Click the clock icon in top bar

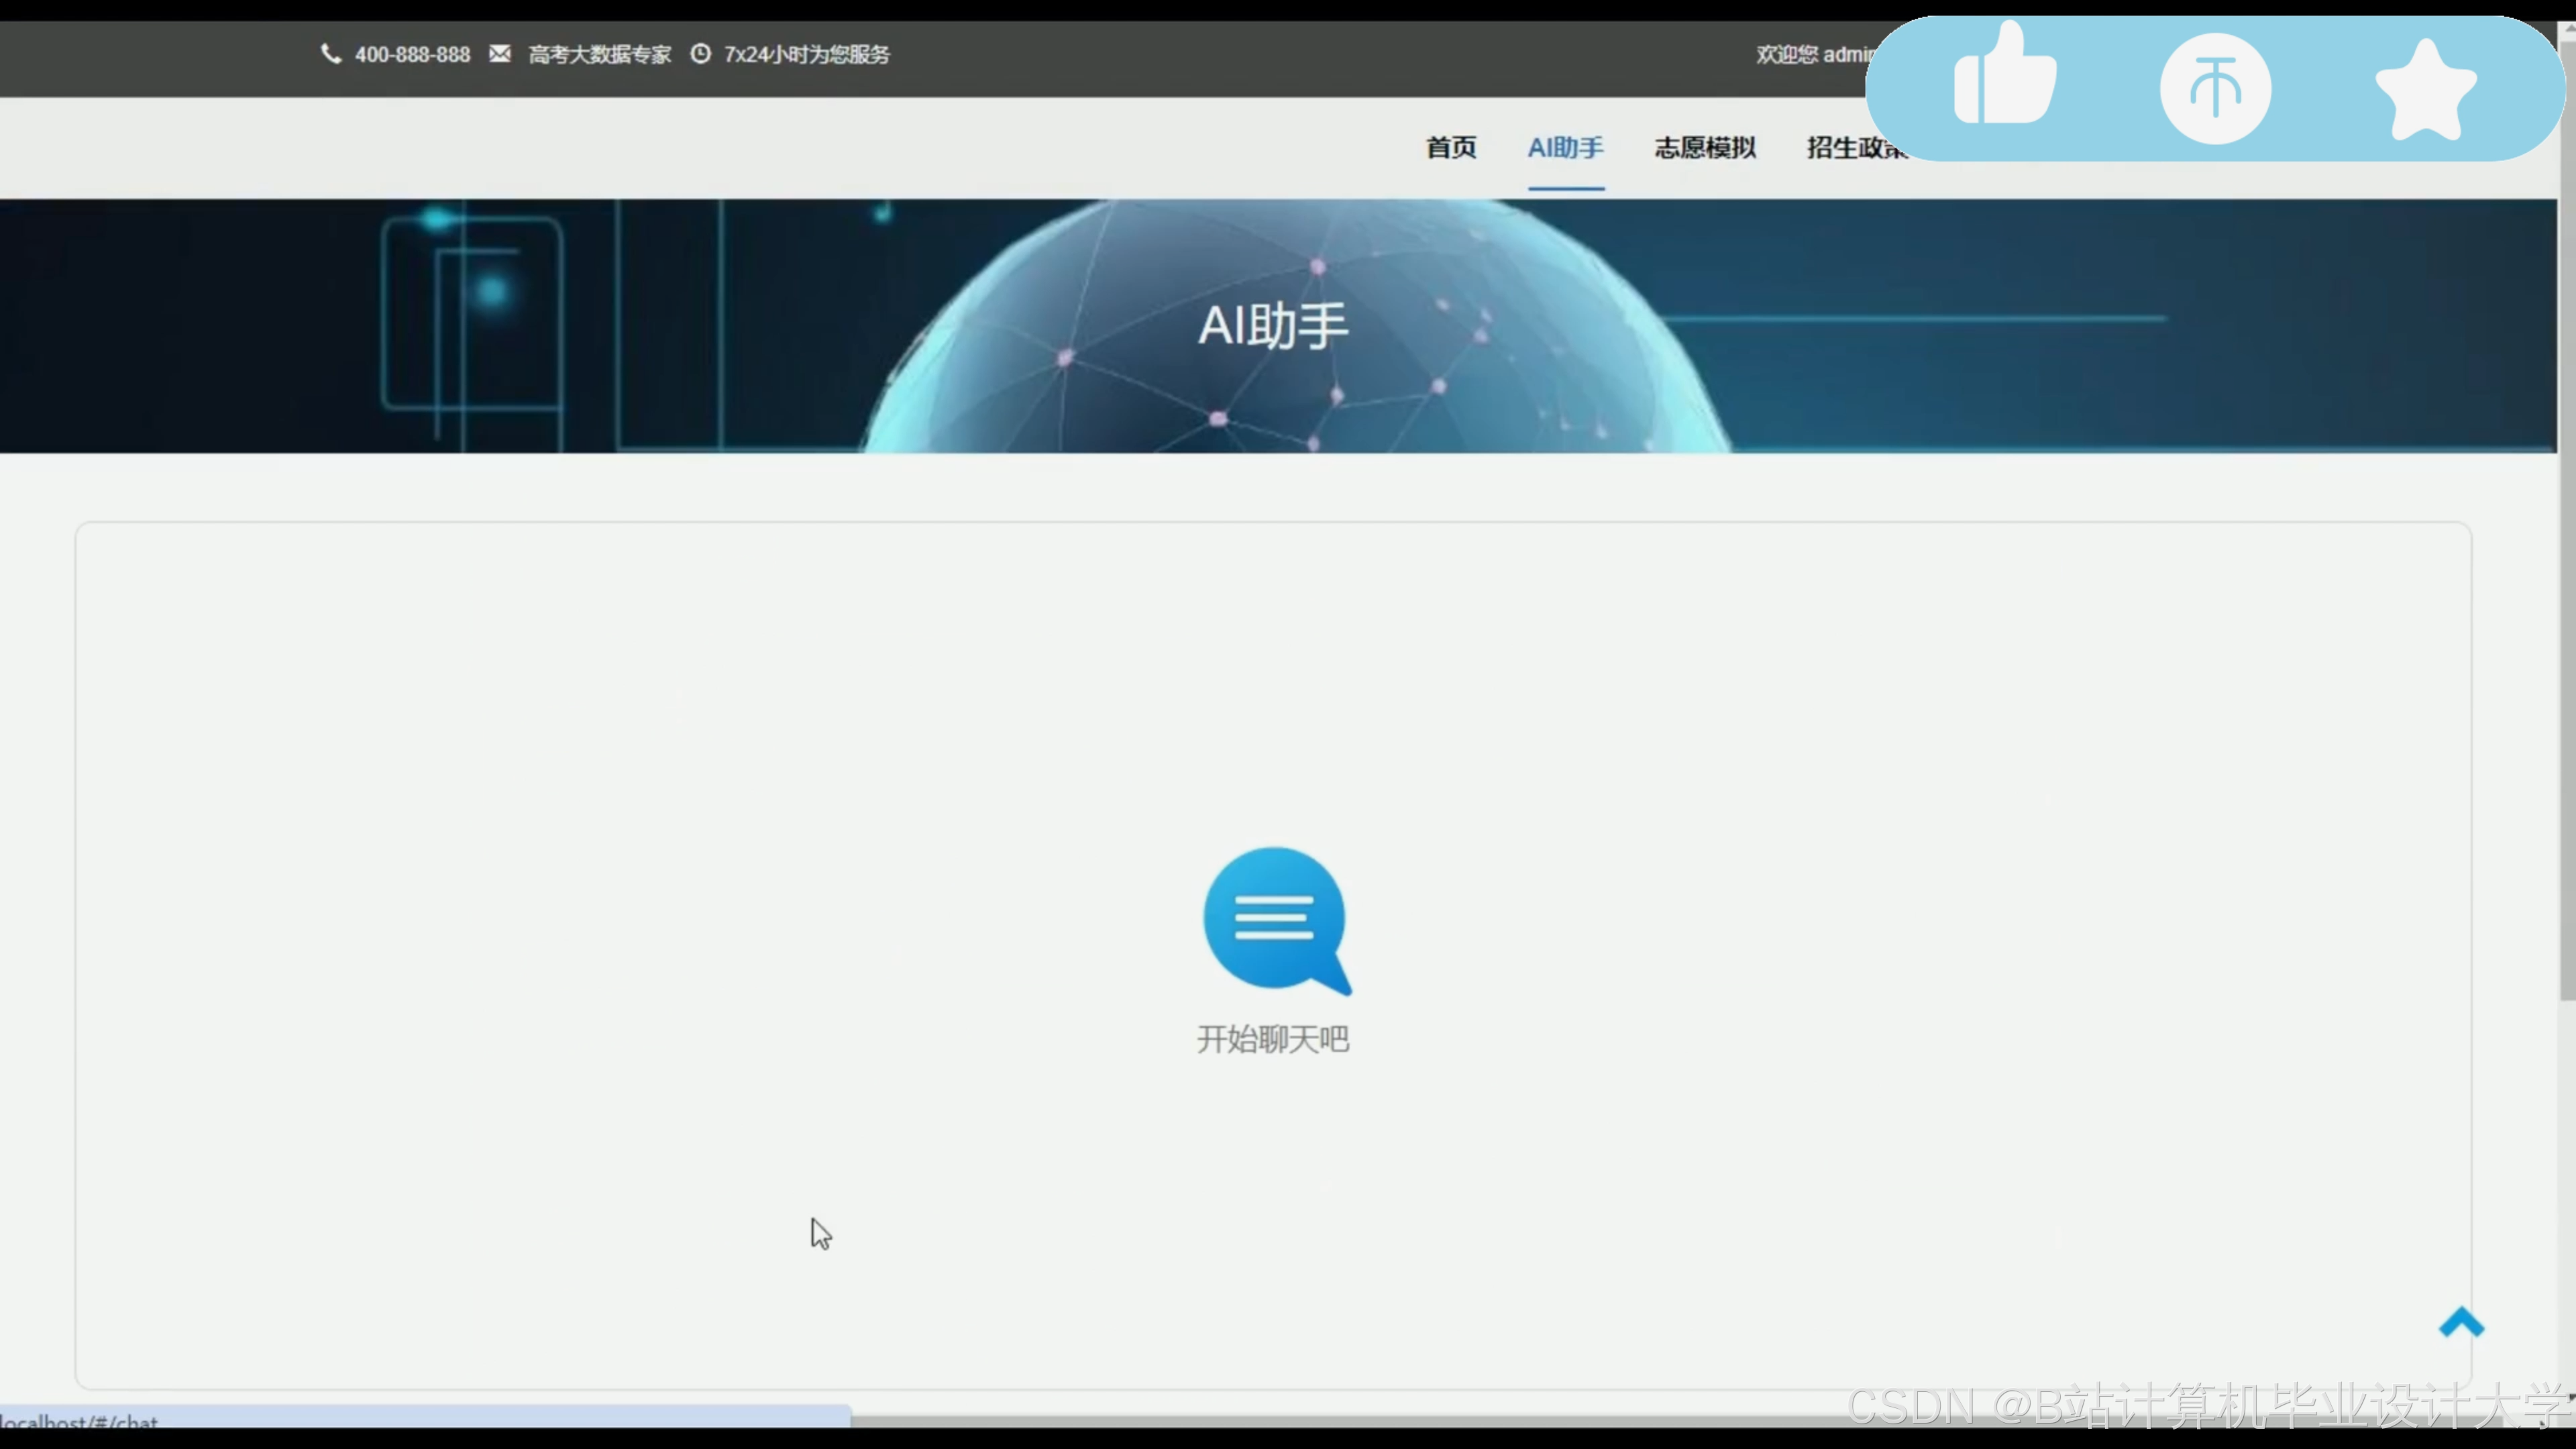click(x=700, y=54)
